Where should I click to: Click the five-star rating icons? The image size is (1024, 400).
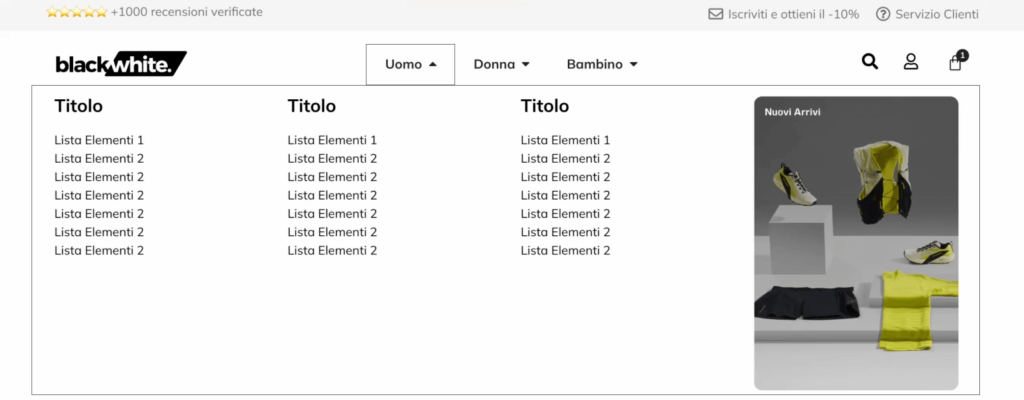click(x=76, y=13)
